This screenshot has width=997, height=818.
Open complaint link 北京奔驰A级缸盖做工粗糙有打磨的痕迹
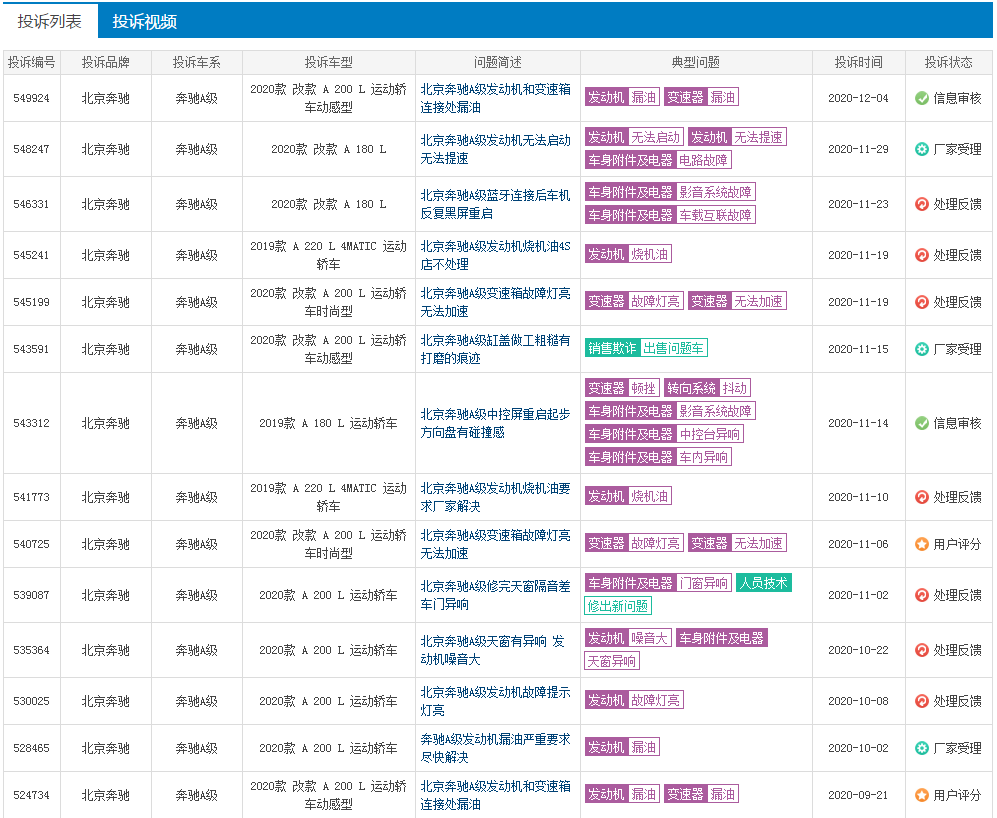pyautogui.click(x=495, y=349)
